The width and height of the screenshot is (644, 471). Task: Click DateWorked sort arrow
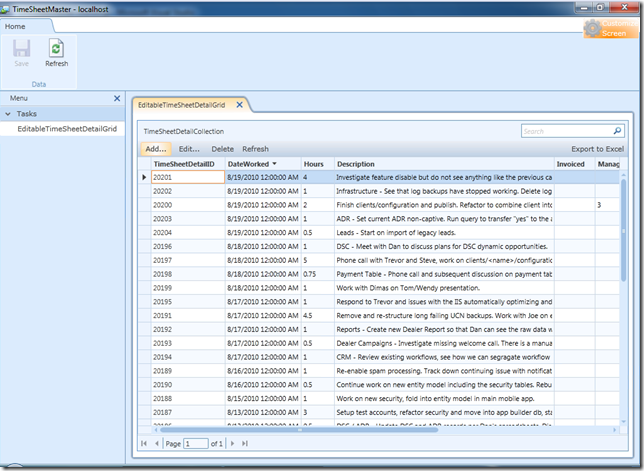coord(274,164)
